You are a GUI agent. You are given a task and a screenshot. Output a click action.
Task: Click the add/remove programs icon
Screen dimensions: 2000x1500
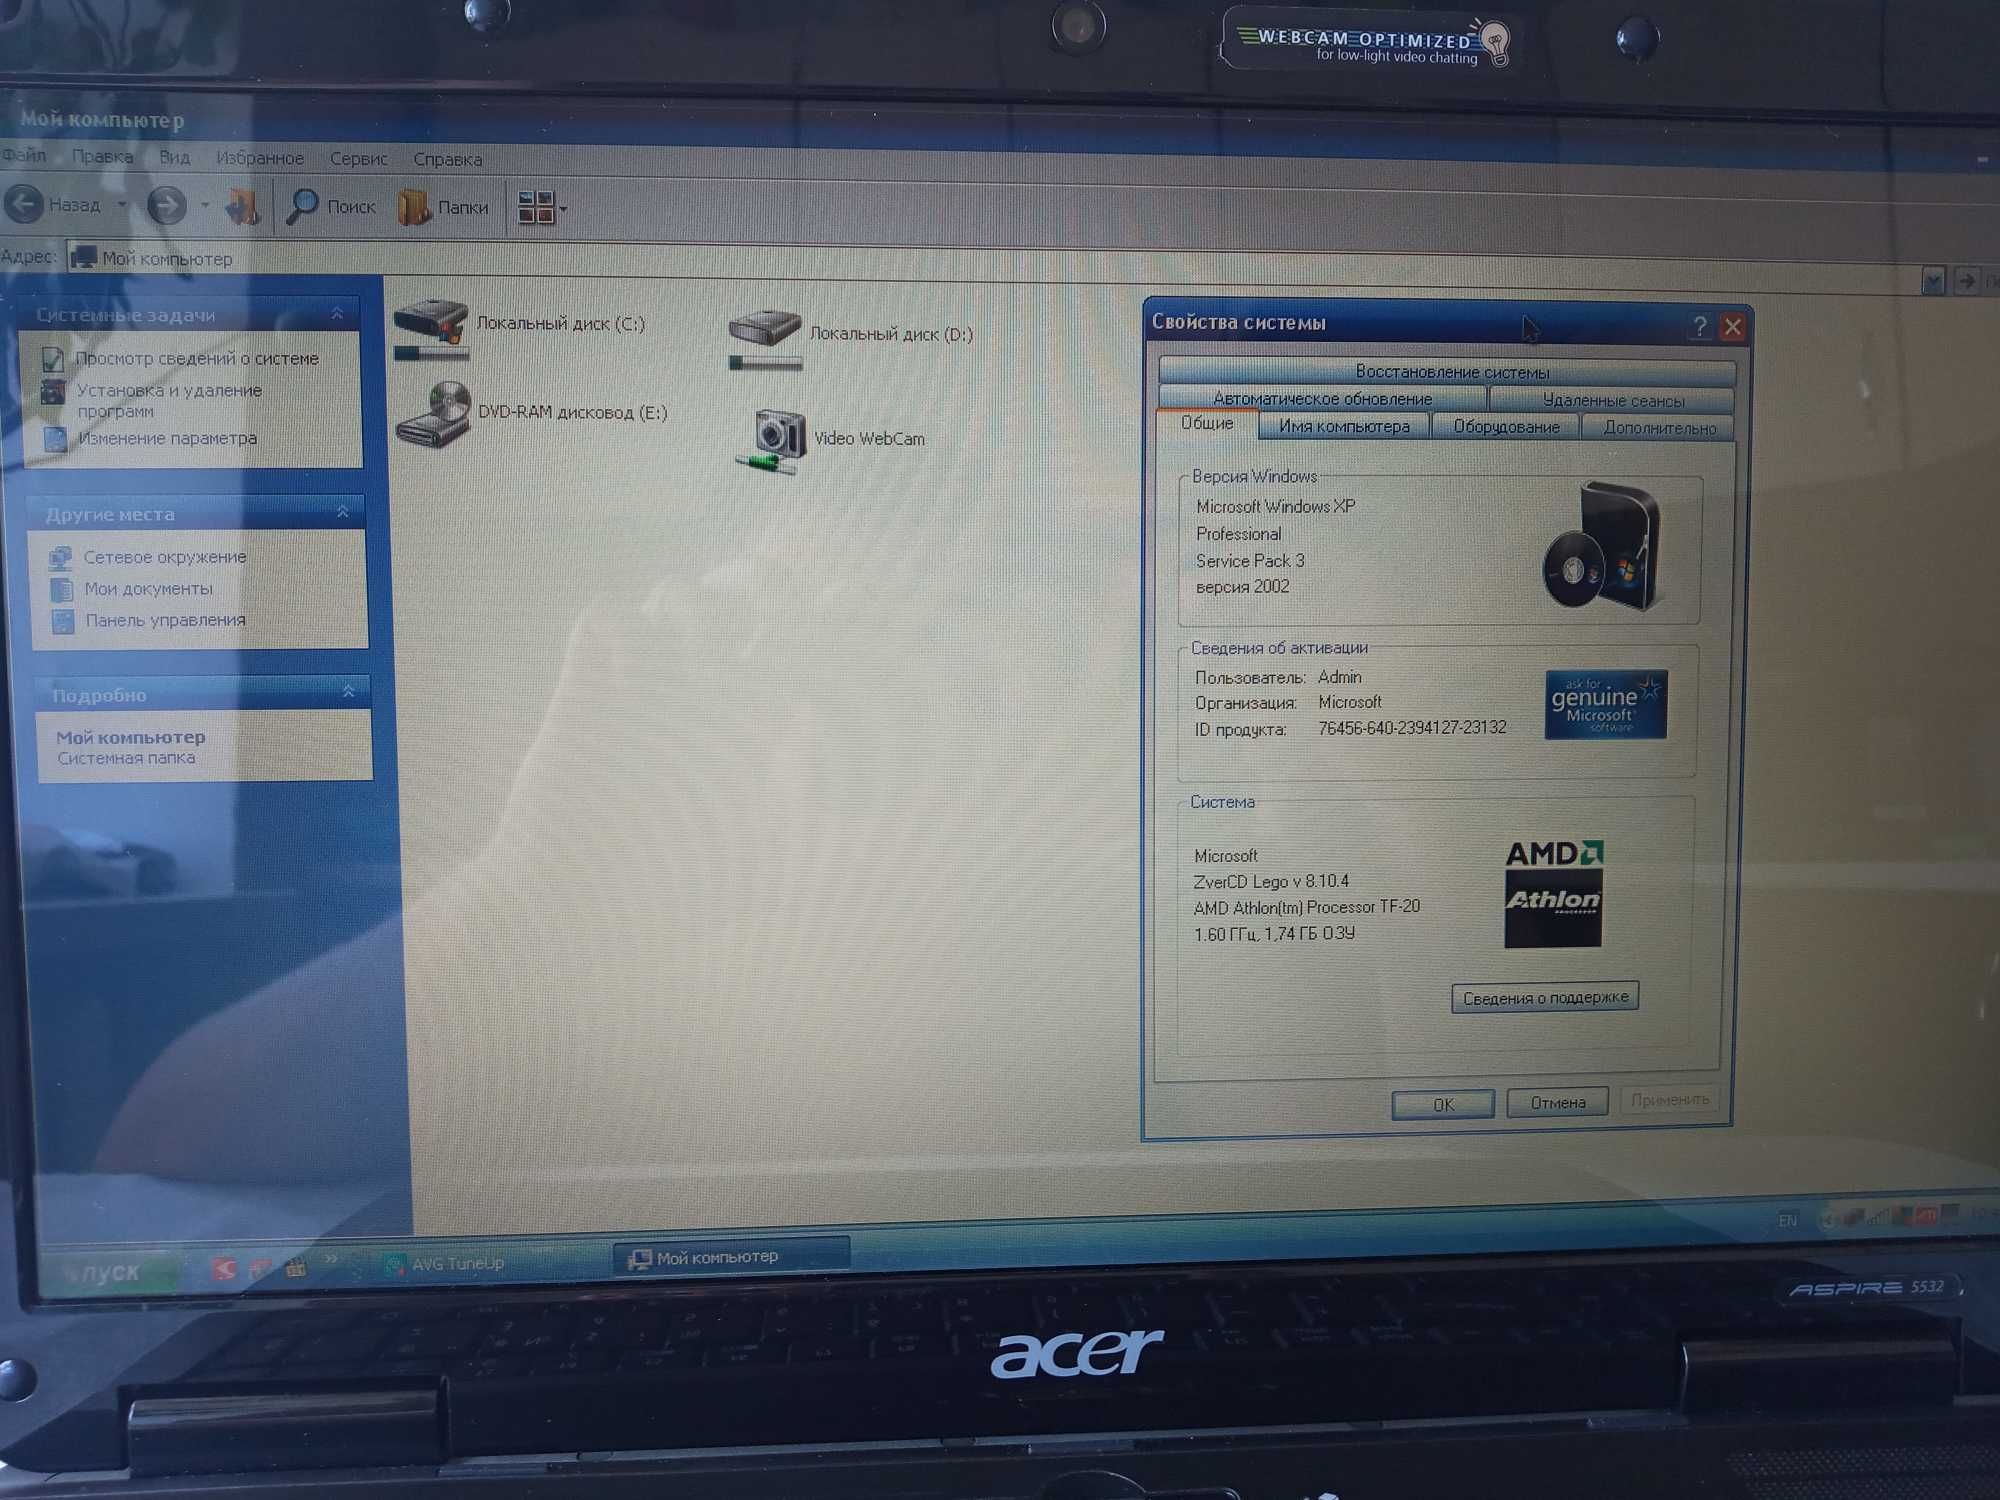click(53, 392)
